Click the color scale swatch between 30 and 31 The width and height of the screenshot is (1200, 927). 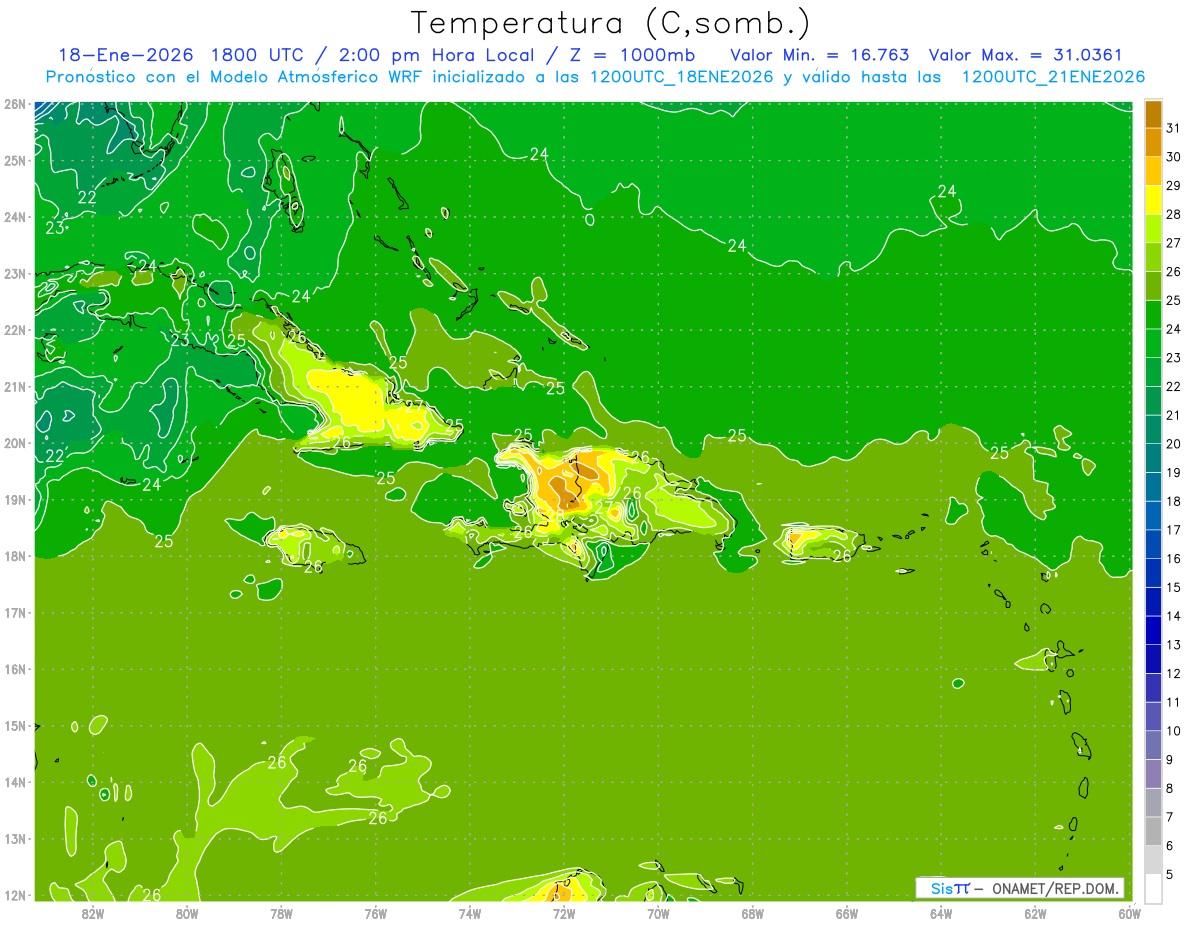pos(1153,142)
